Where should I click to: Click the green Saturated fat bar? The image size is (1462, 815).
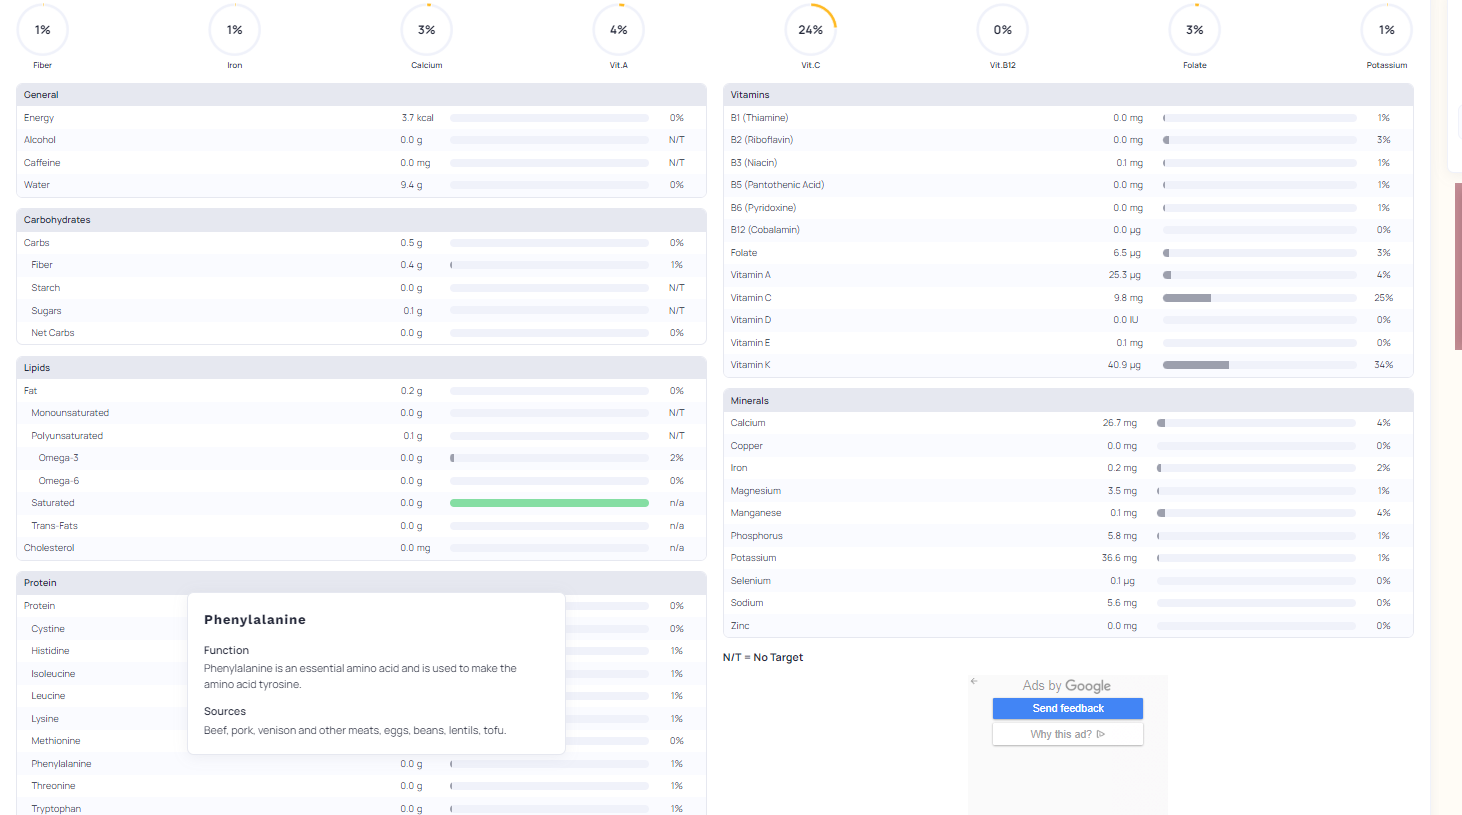pyautogui.click(x=549, y=503)
